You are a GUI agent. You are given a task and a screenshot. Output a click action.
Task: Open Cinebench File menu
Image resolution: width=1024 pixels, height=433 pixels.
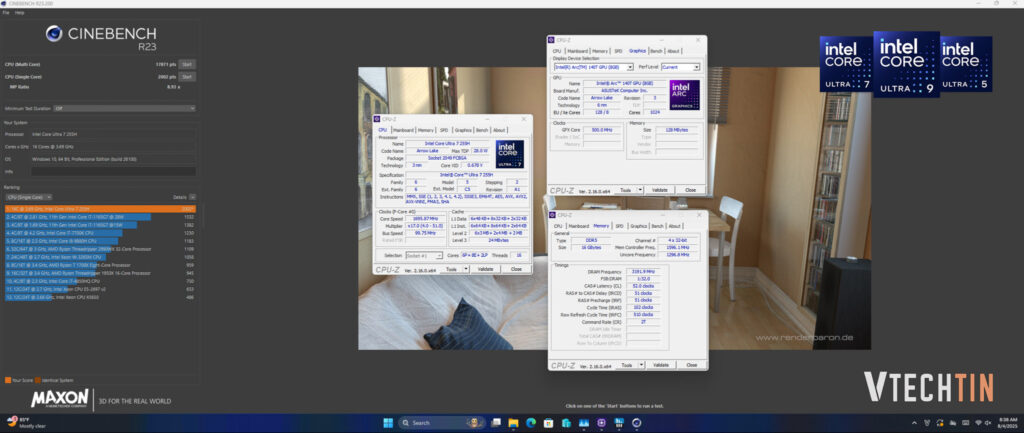6,12
